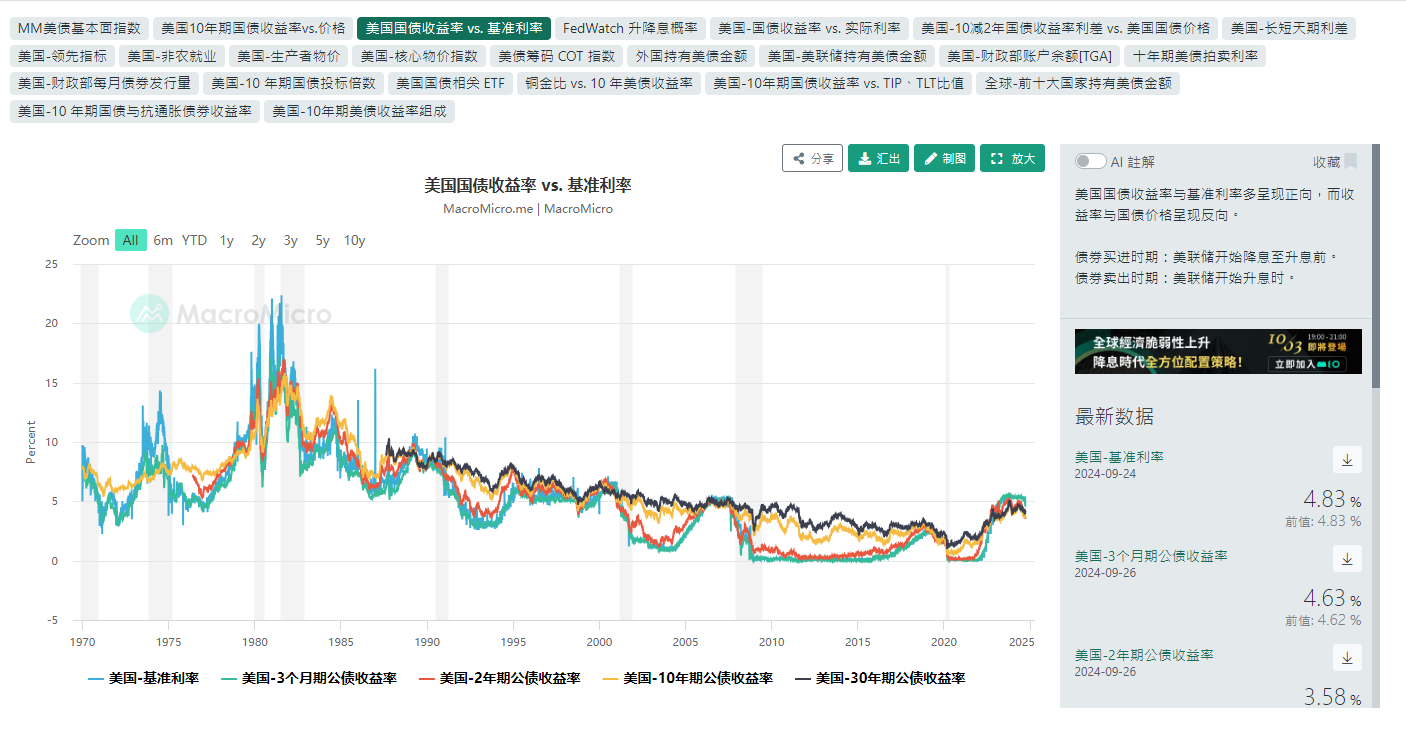Select the YTD zoom range

click(194, 240)
